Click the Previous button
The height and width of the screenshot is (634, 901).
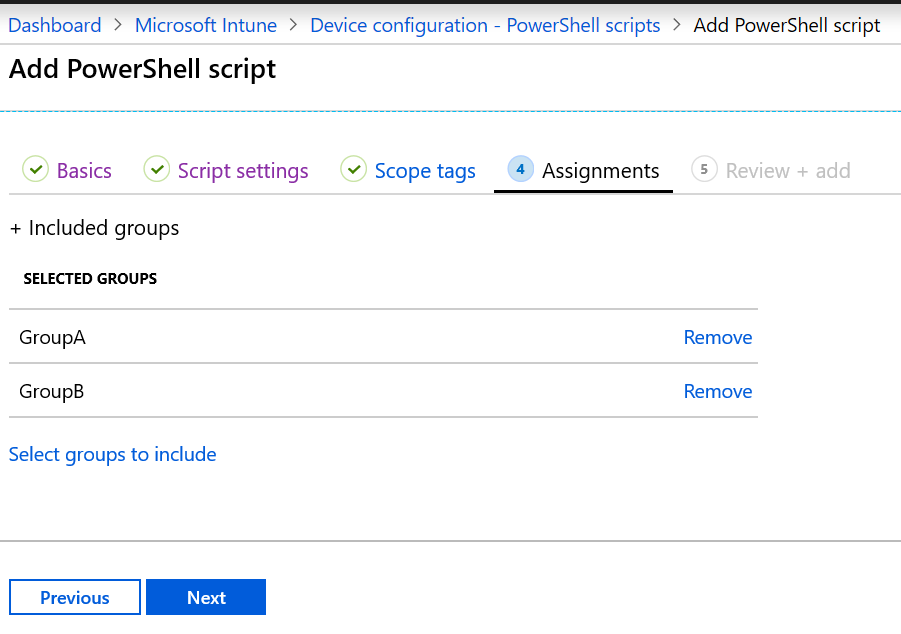[x=74, y=597]
